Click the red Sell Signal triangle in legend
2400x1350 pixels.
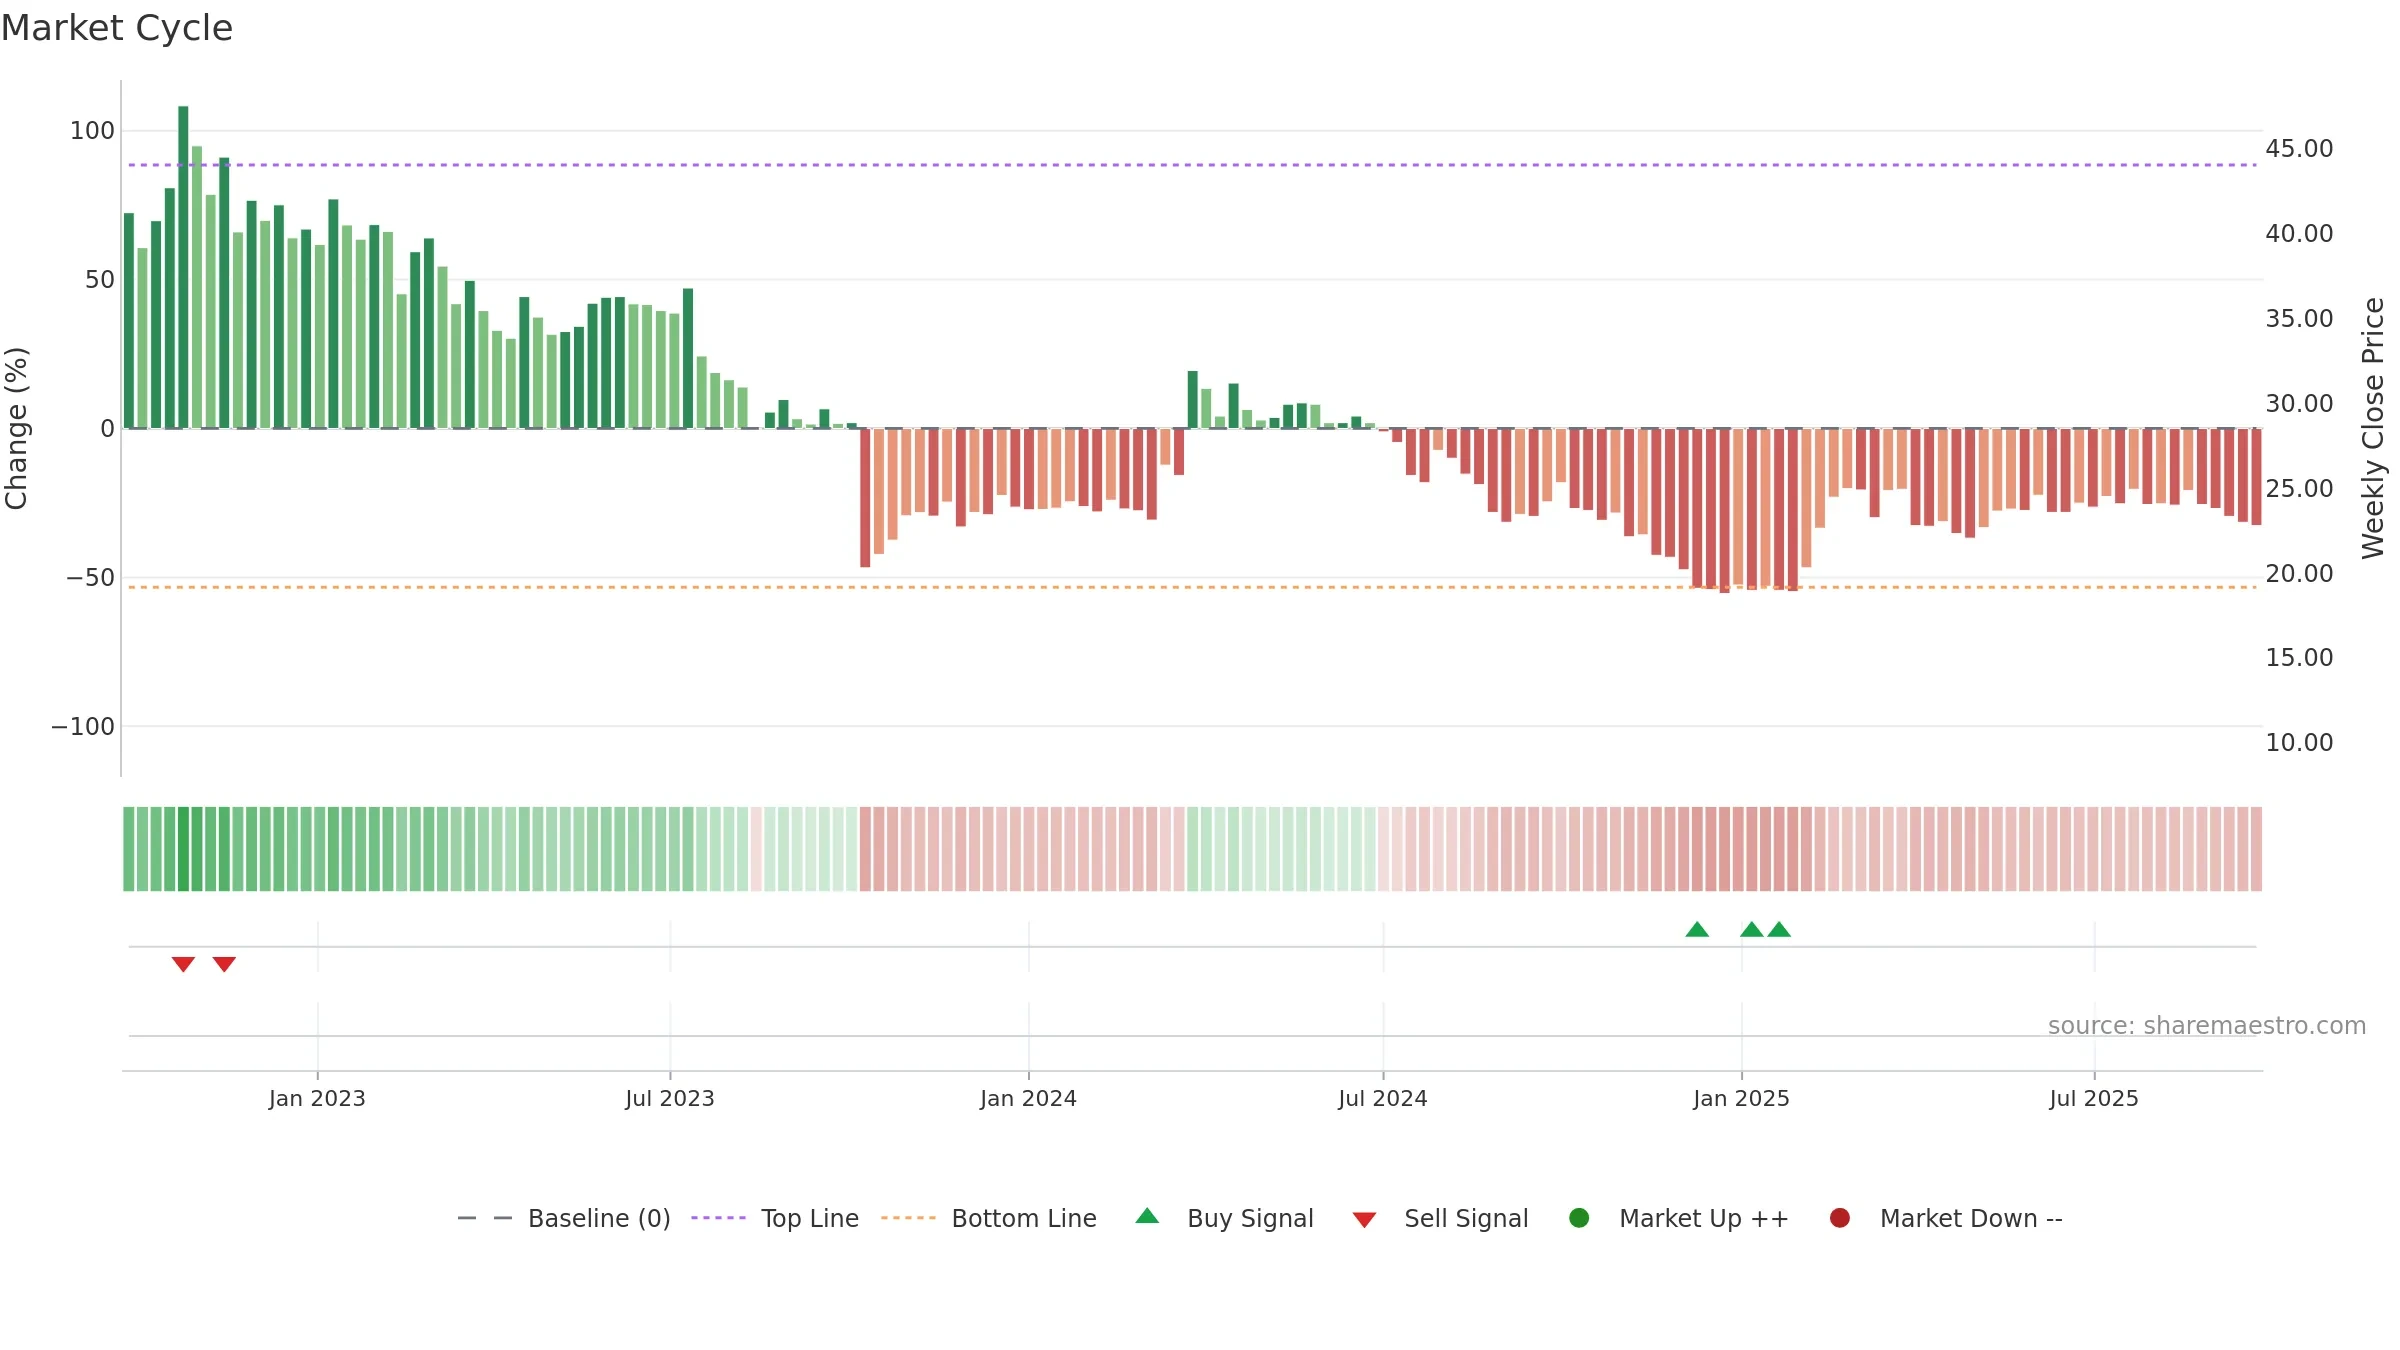[1365, 1220]
